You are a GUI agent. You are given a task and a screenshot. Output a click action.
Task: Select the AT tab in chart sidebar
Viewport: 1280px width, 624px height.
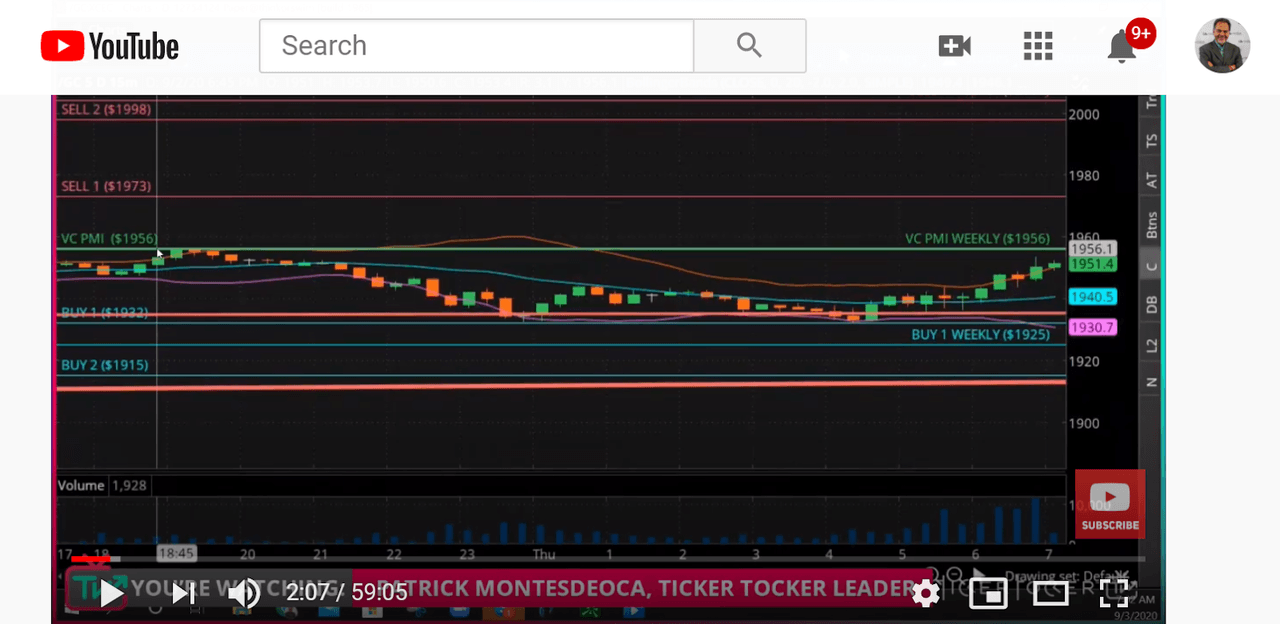pos(1152,181)
